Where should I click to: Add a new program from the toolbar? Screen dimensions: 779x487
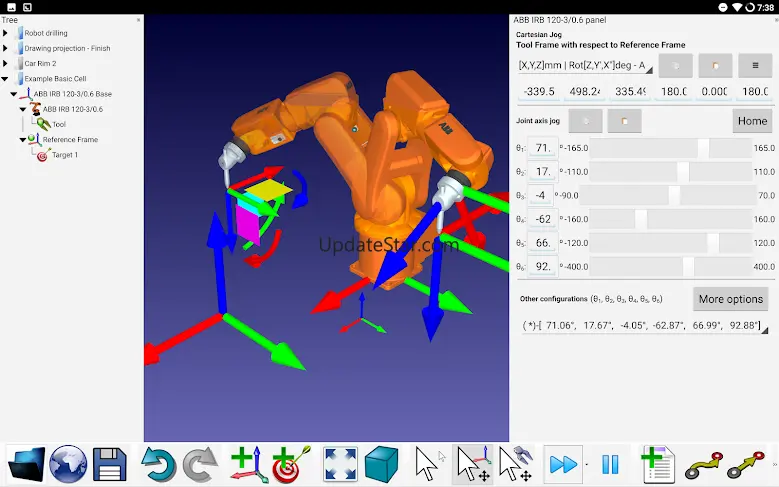[658, 465]
